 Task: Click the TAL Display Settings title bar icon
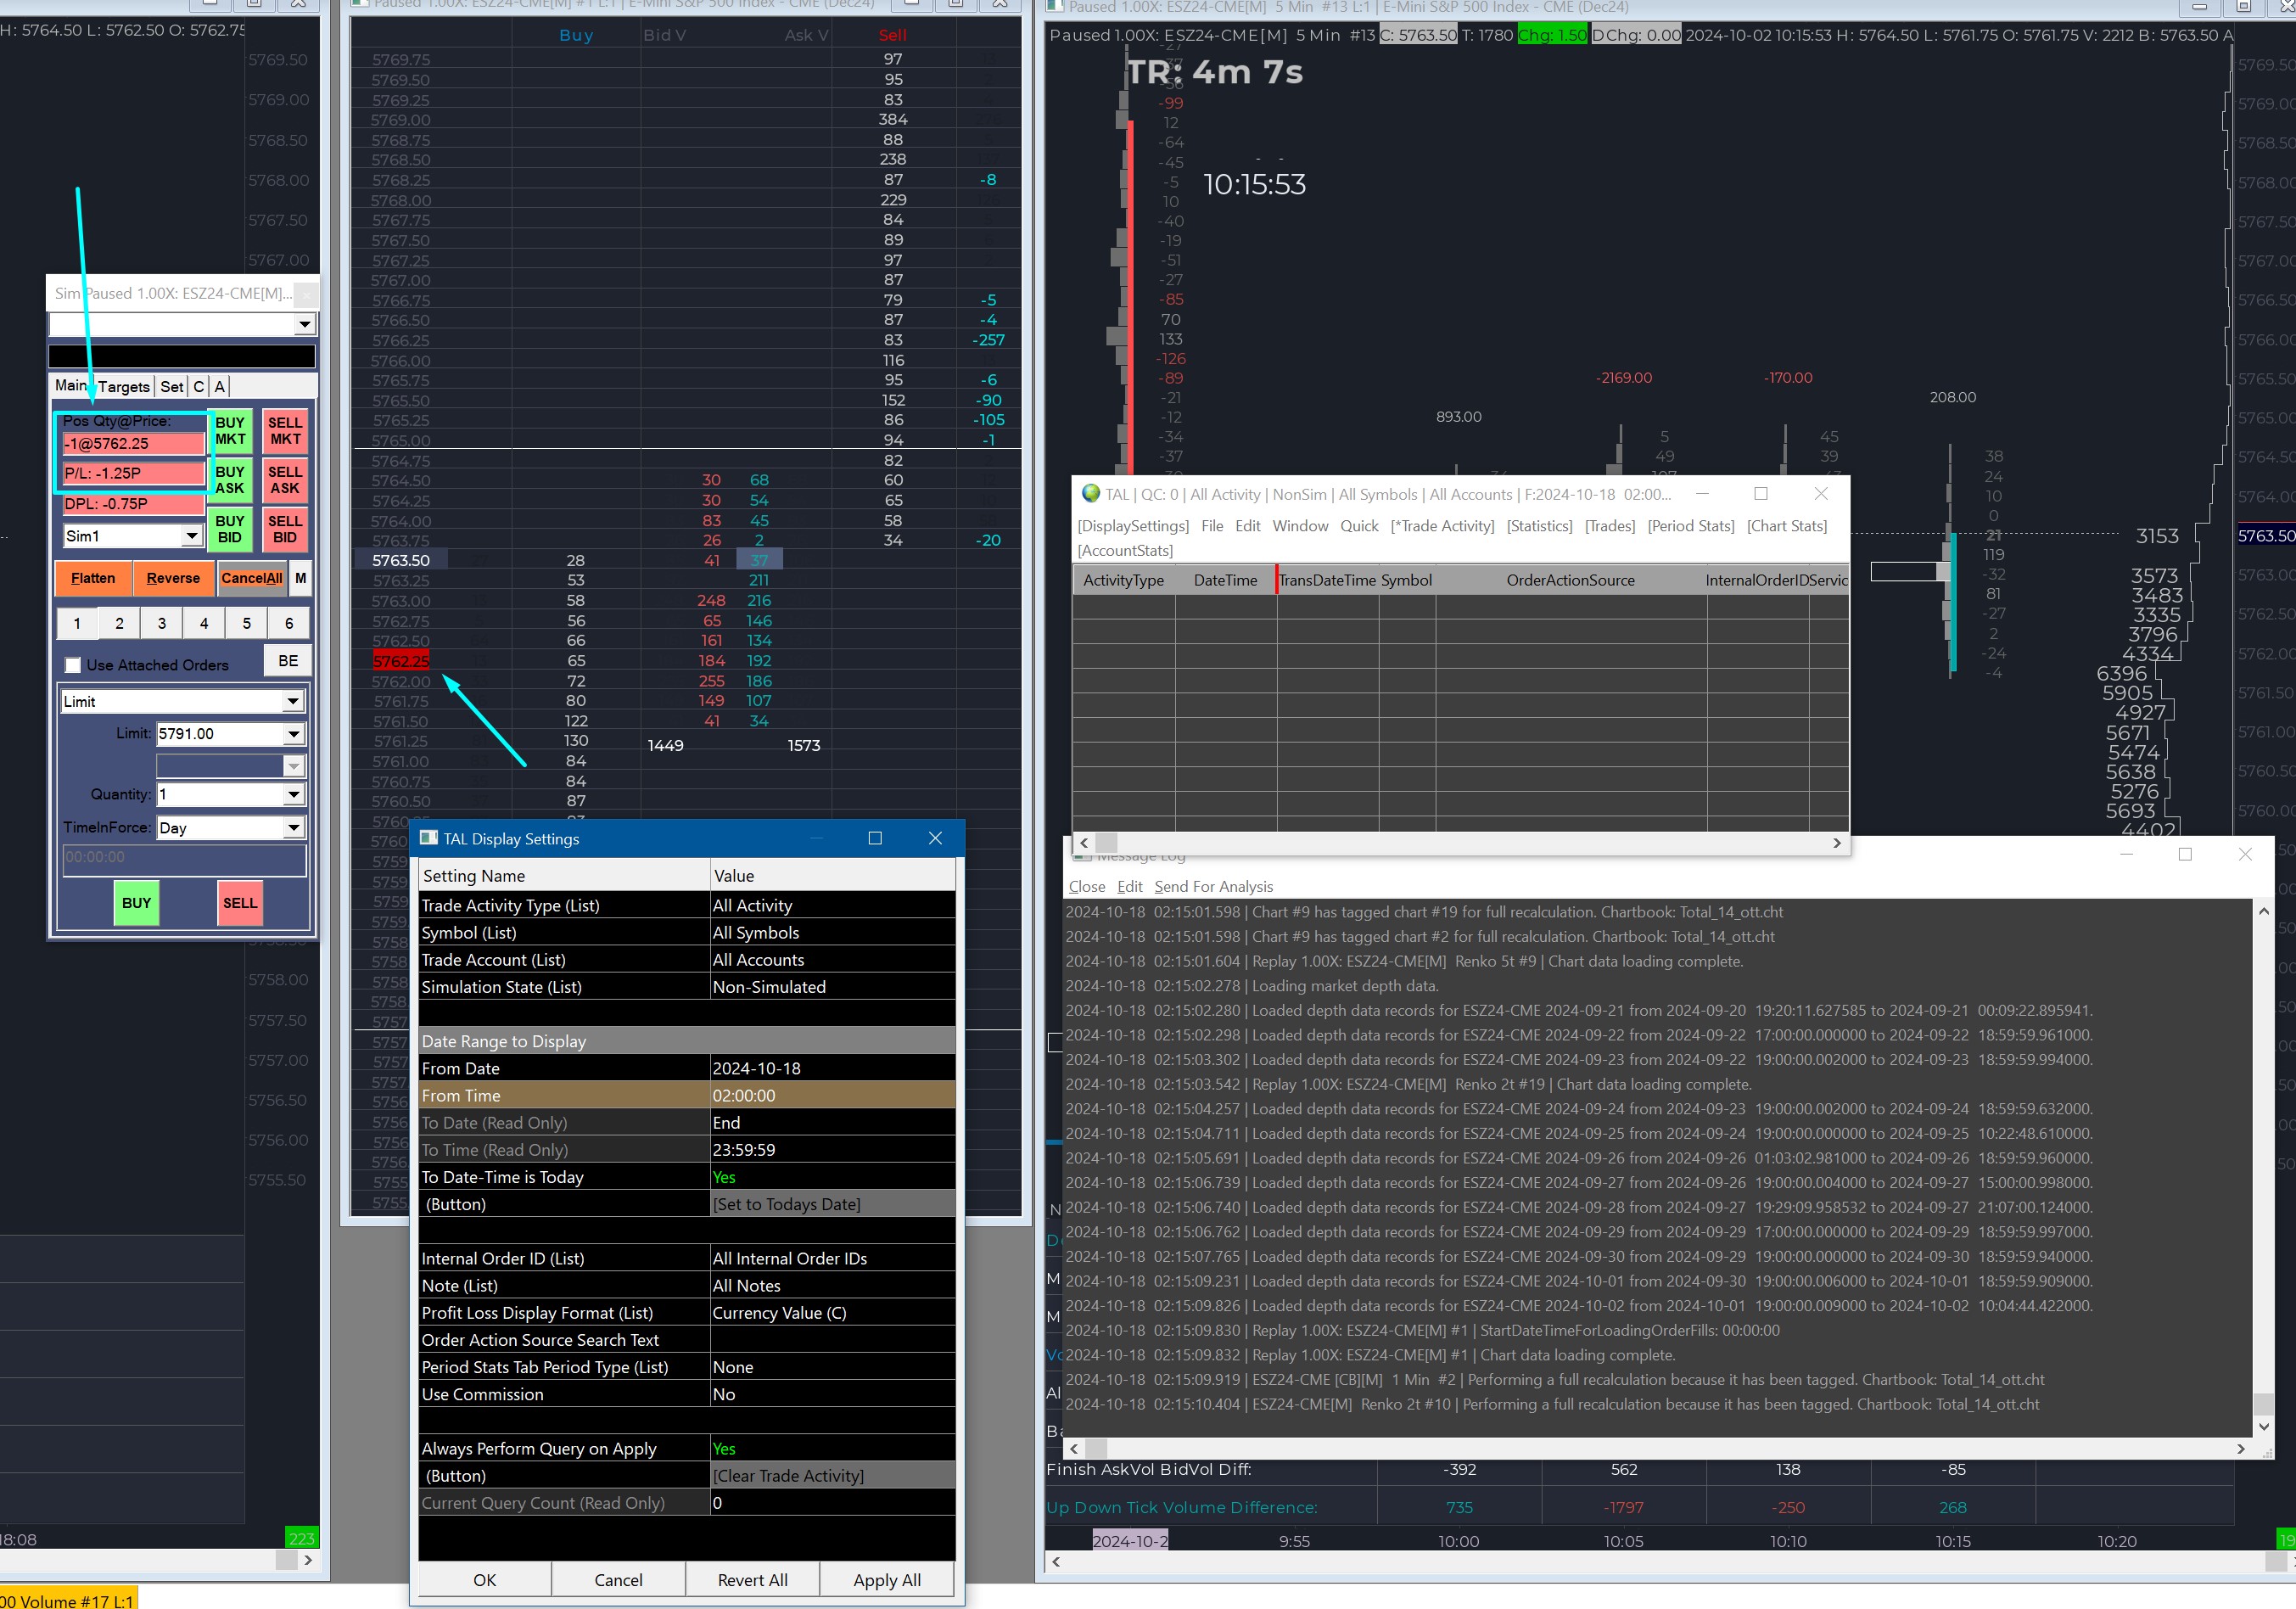tap(429, 838)
